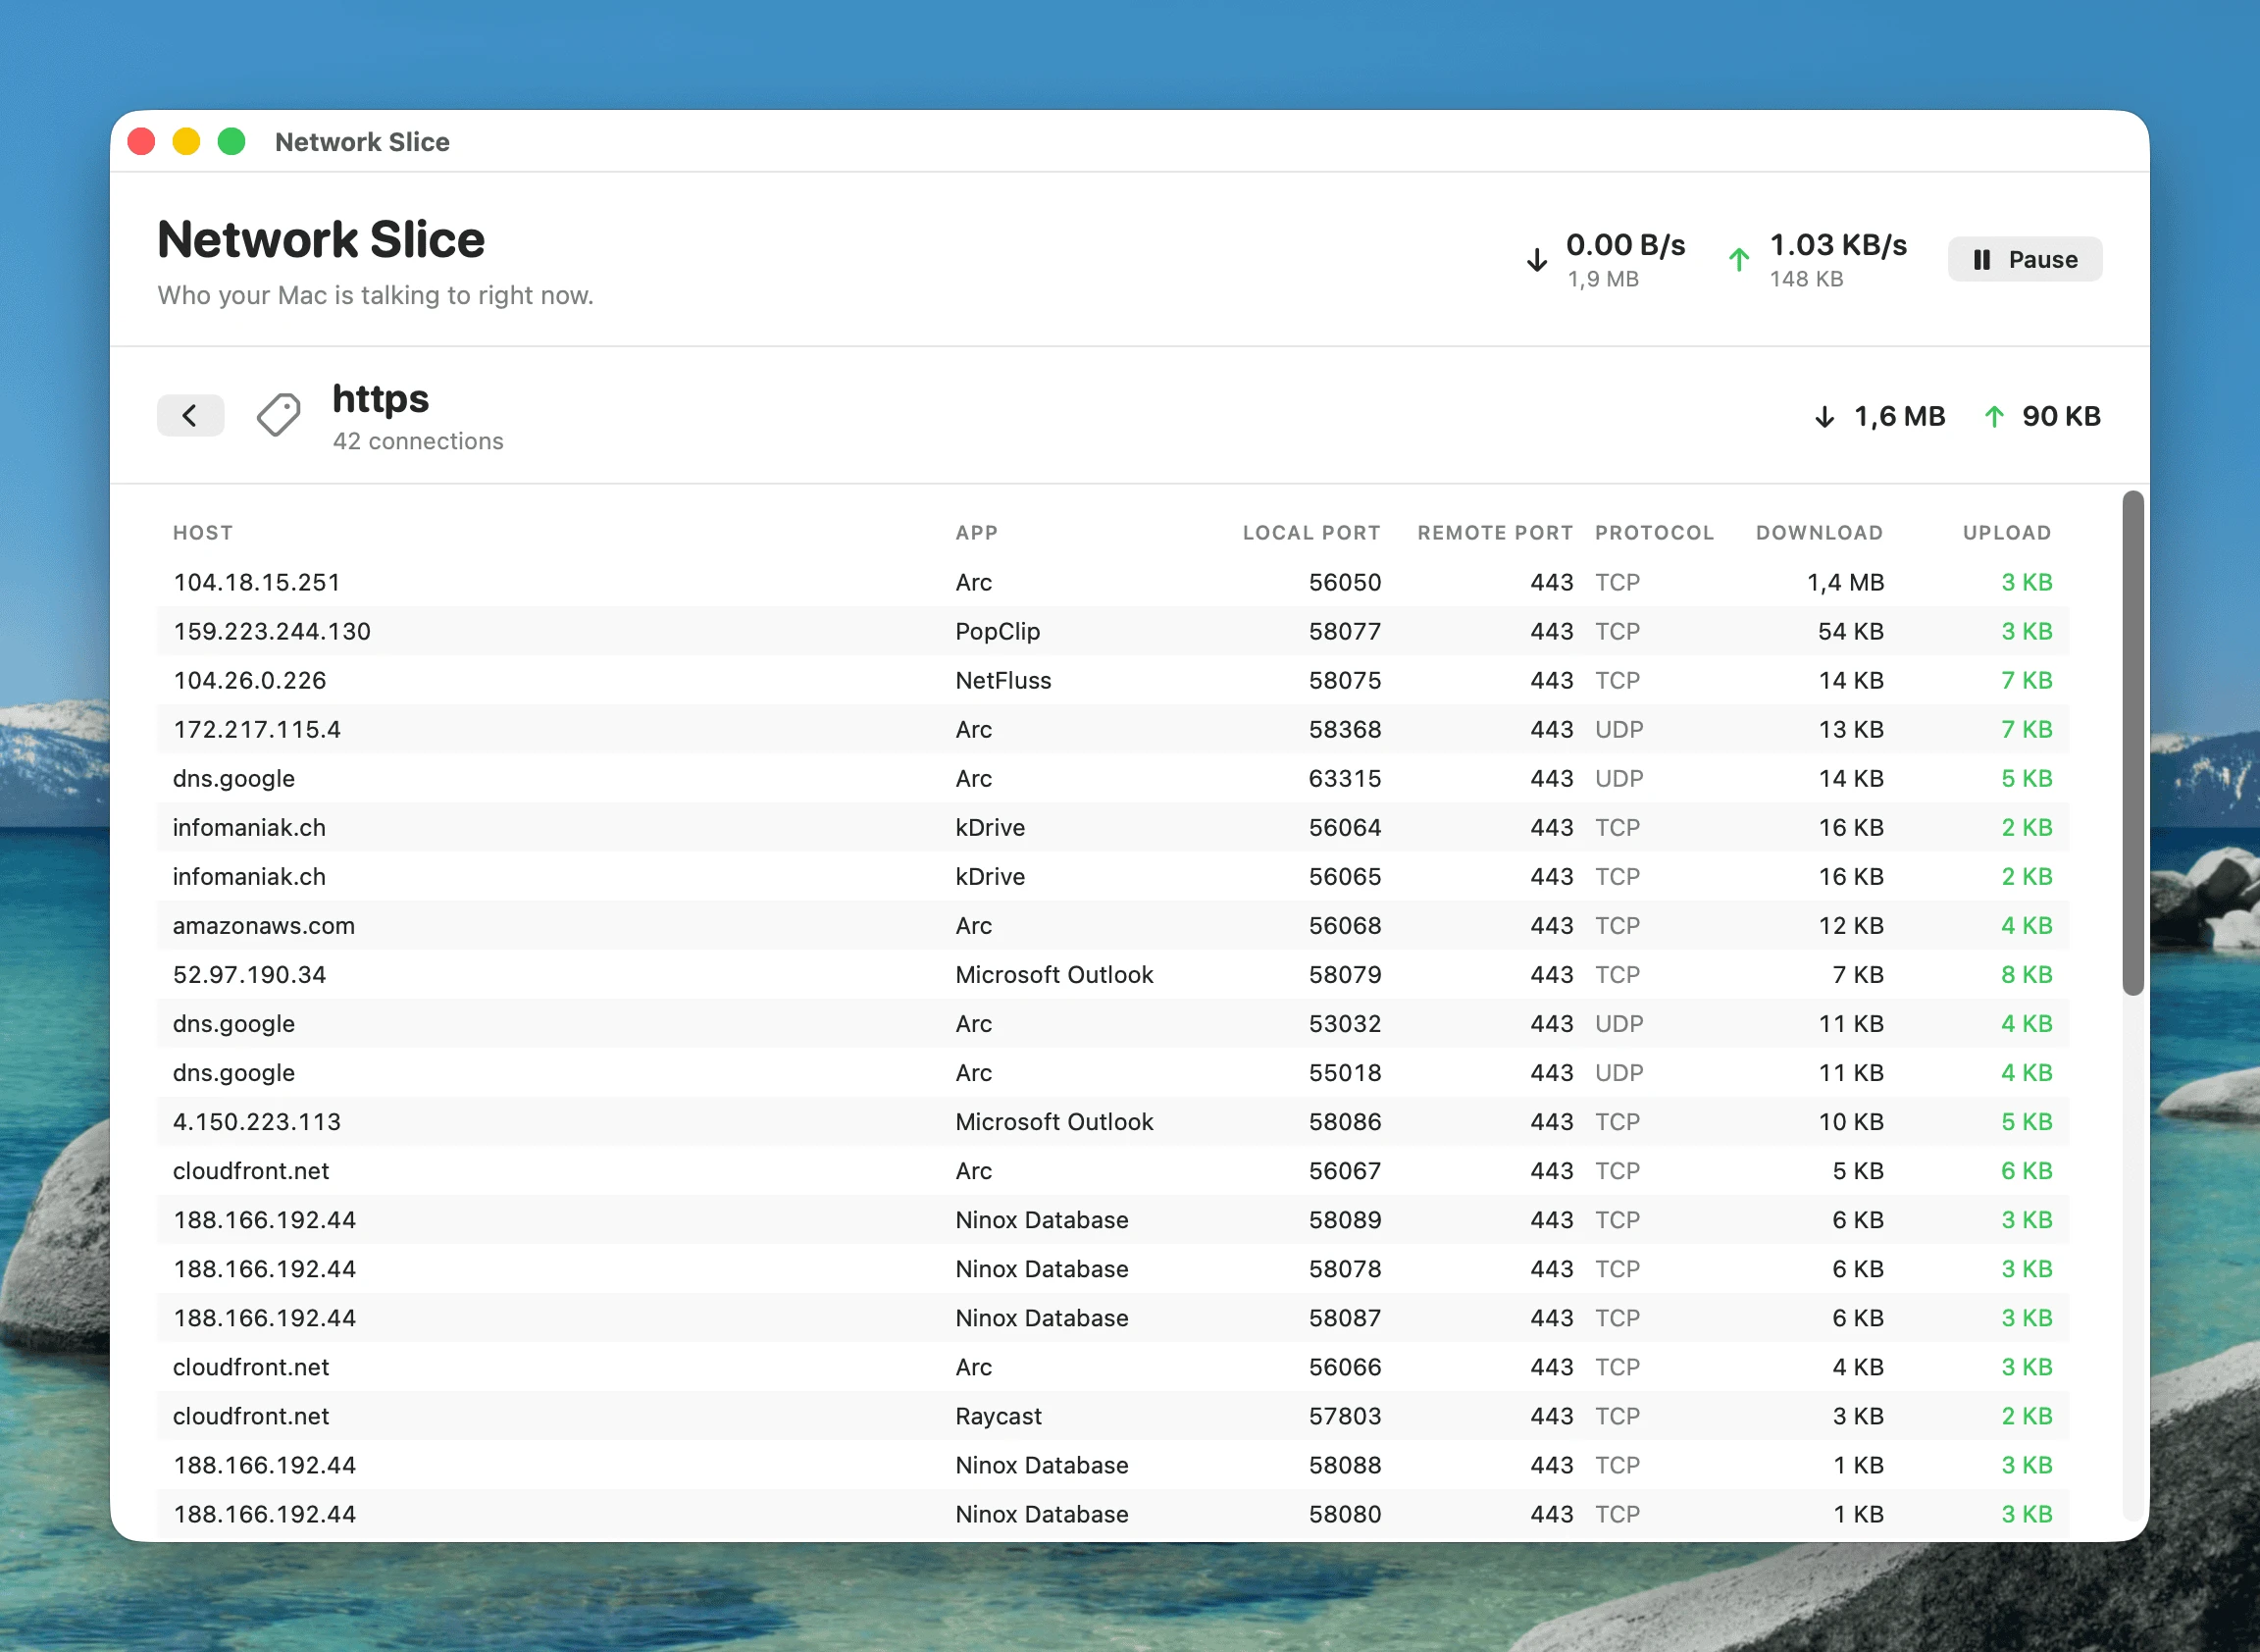2260x1652 pixels.
Task: Click the green total upload arrow icon
Action: (1739, 260)
